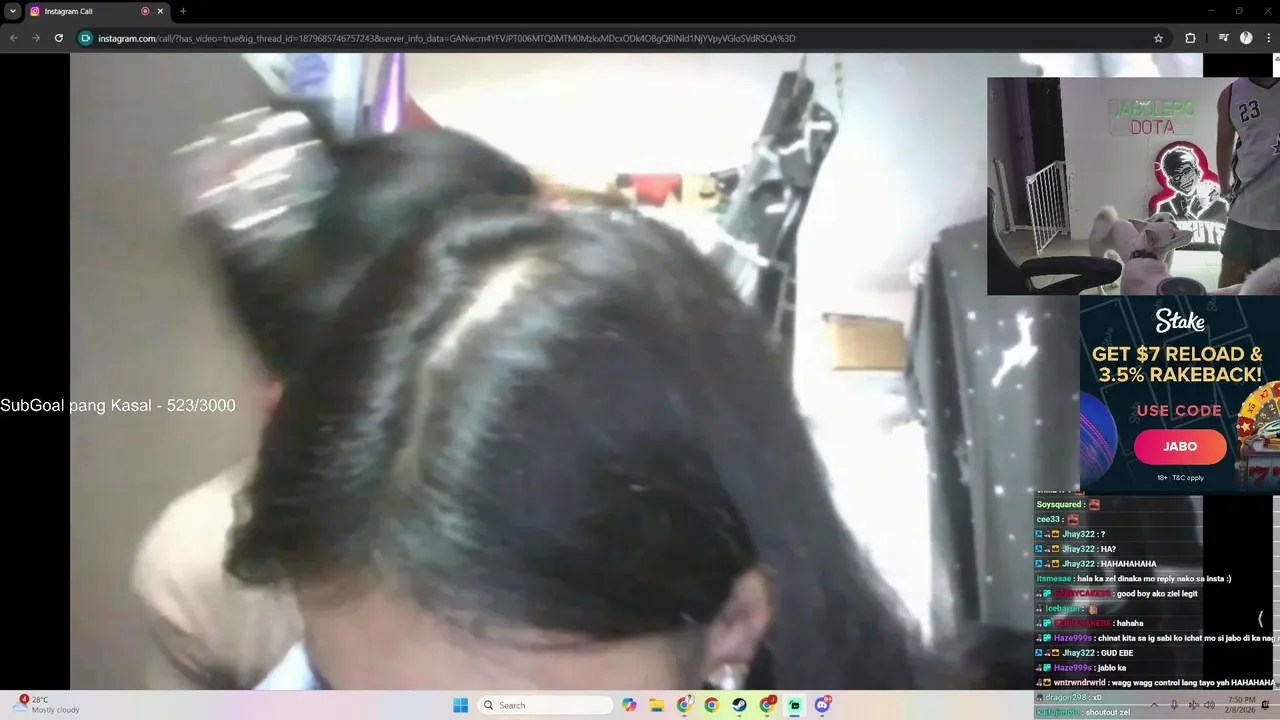The image size is (1280, 720).
Task: Click the Soysquared chat message
Action: click(1068, 505)
